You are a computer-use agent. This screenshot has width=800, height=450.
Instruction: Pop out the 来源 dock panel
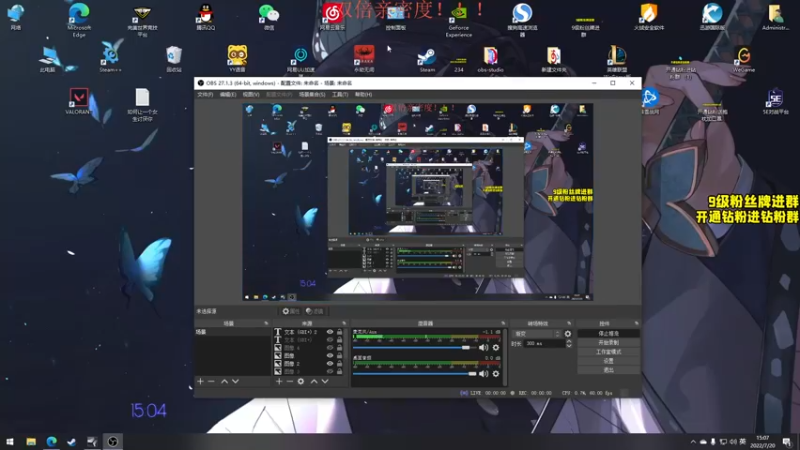[344, 323]
